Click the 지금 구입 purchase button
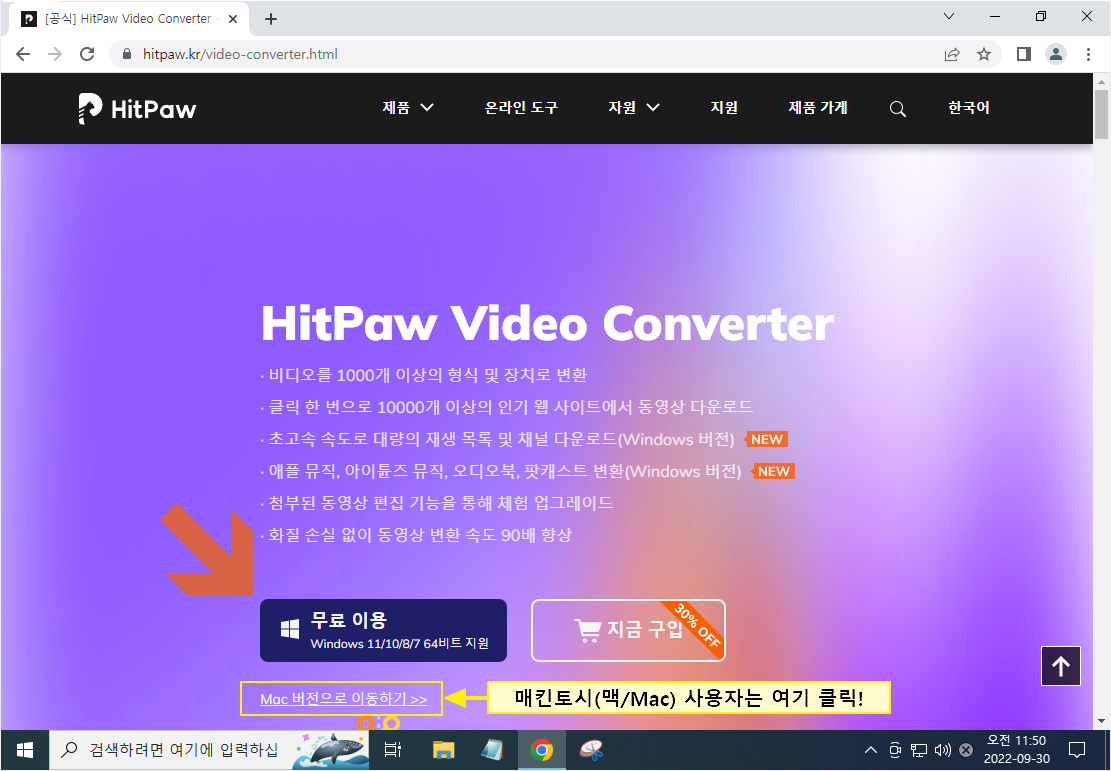The image size is (1111, 771). pyautogui.click(x=628, y=631)
